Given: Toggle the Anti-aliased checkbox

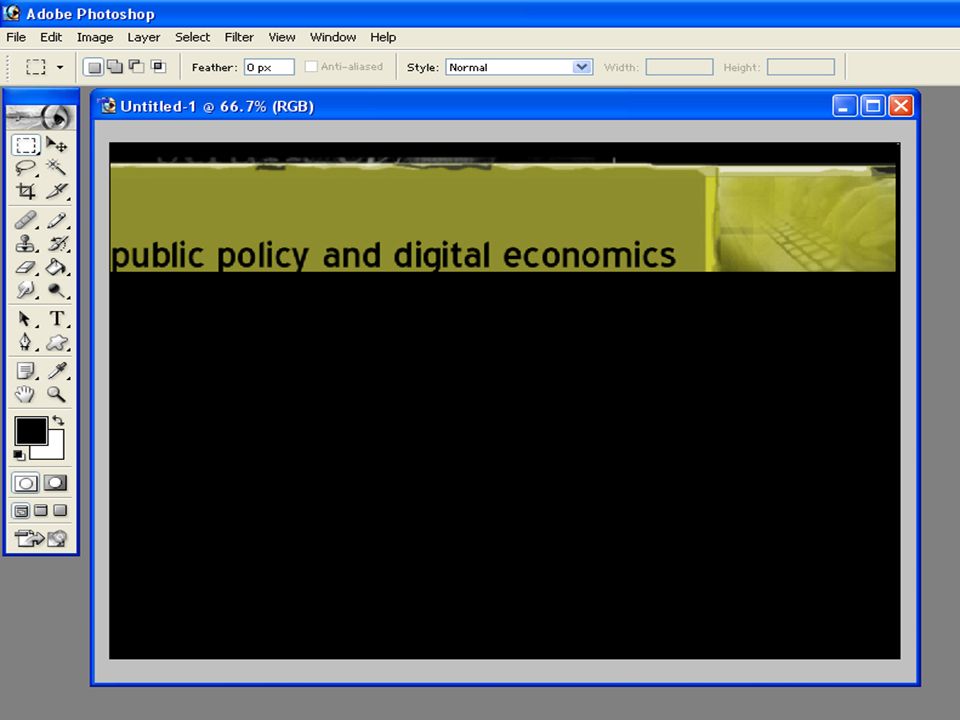Looking at the screenshot, I should click(x=311, y=67).
